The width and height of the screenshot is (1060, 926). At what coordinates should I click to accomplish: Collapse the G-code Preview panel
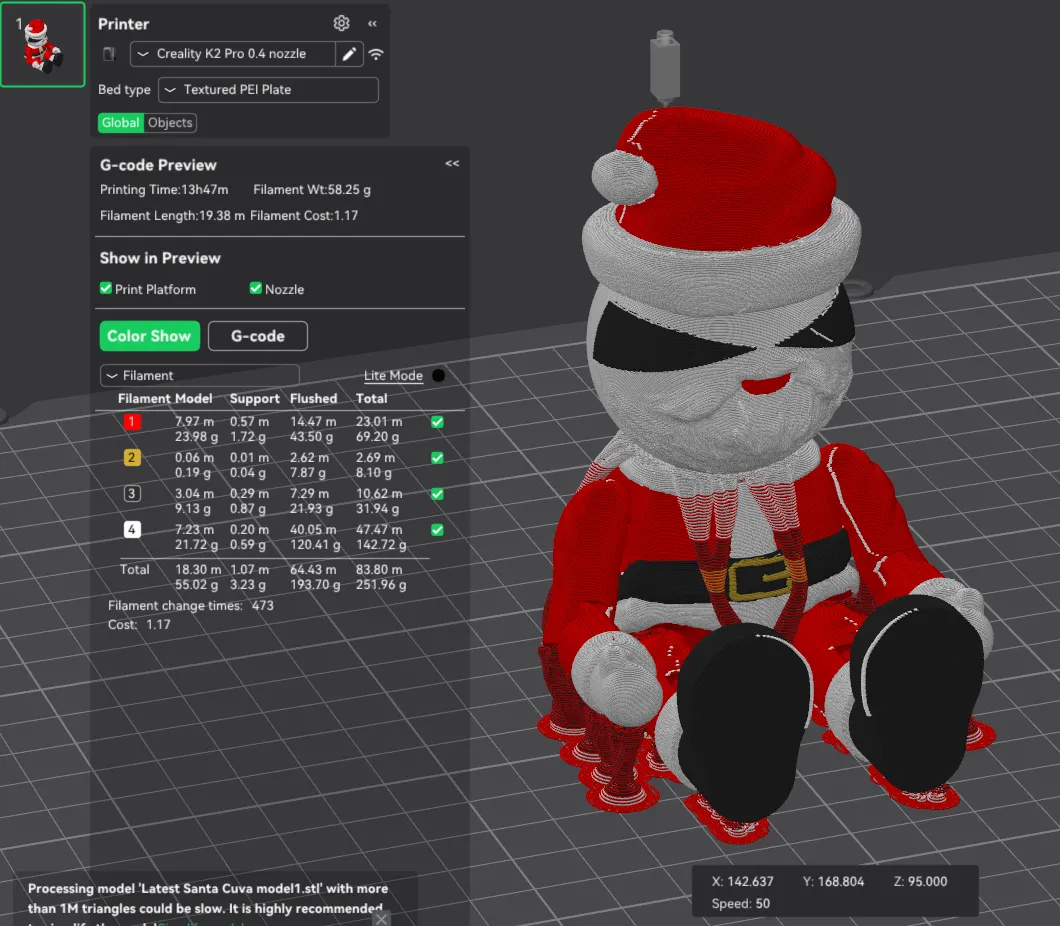[452, 163]
